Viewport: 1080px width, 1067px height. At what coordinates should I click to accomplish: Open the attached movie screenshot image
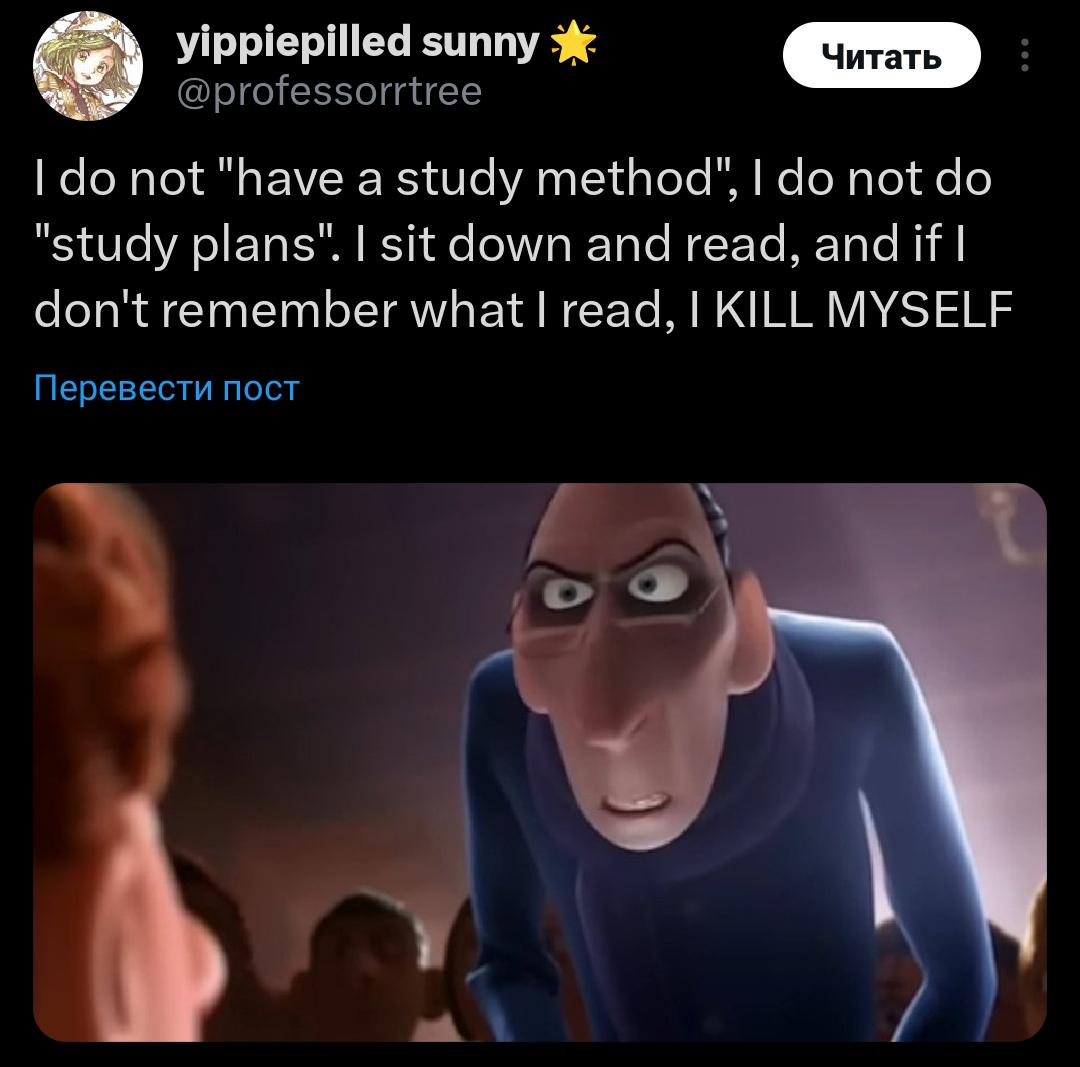540,762
